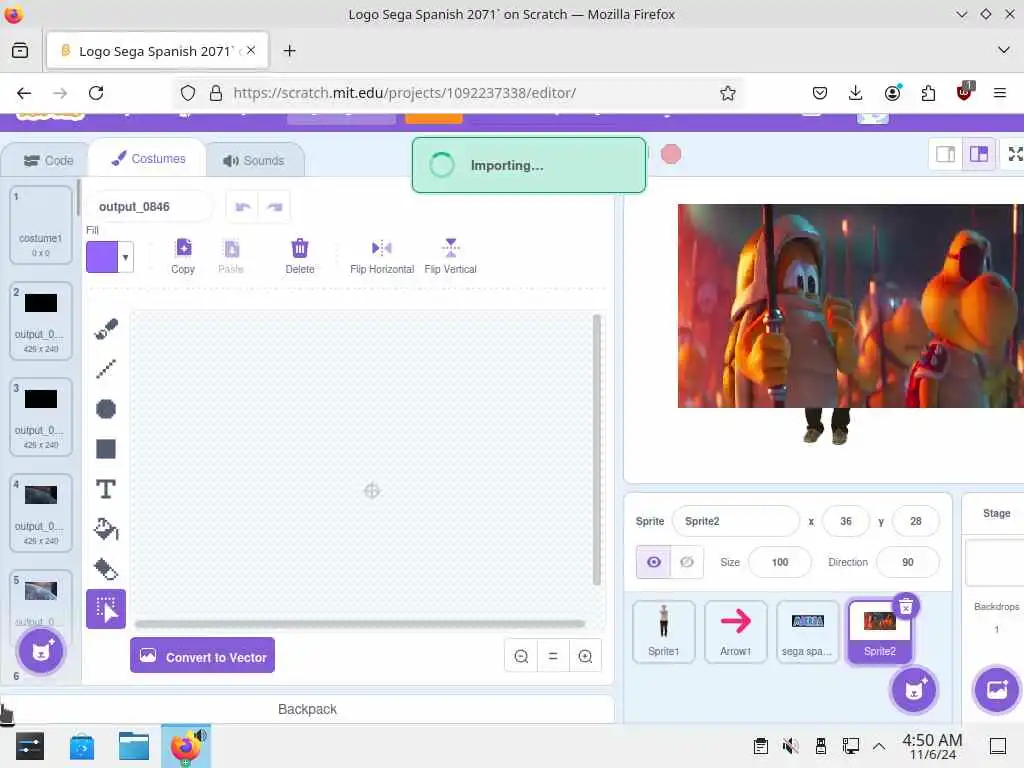This screenshot has width=1024, height=768.
Task: Switch to large stage layout
Action: (x=978, y=154)
